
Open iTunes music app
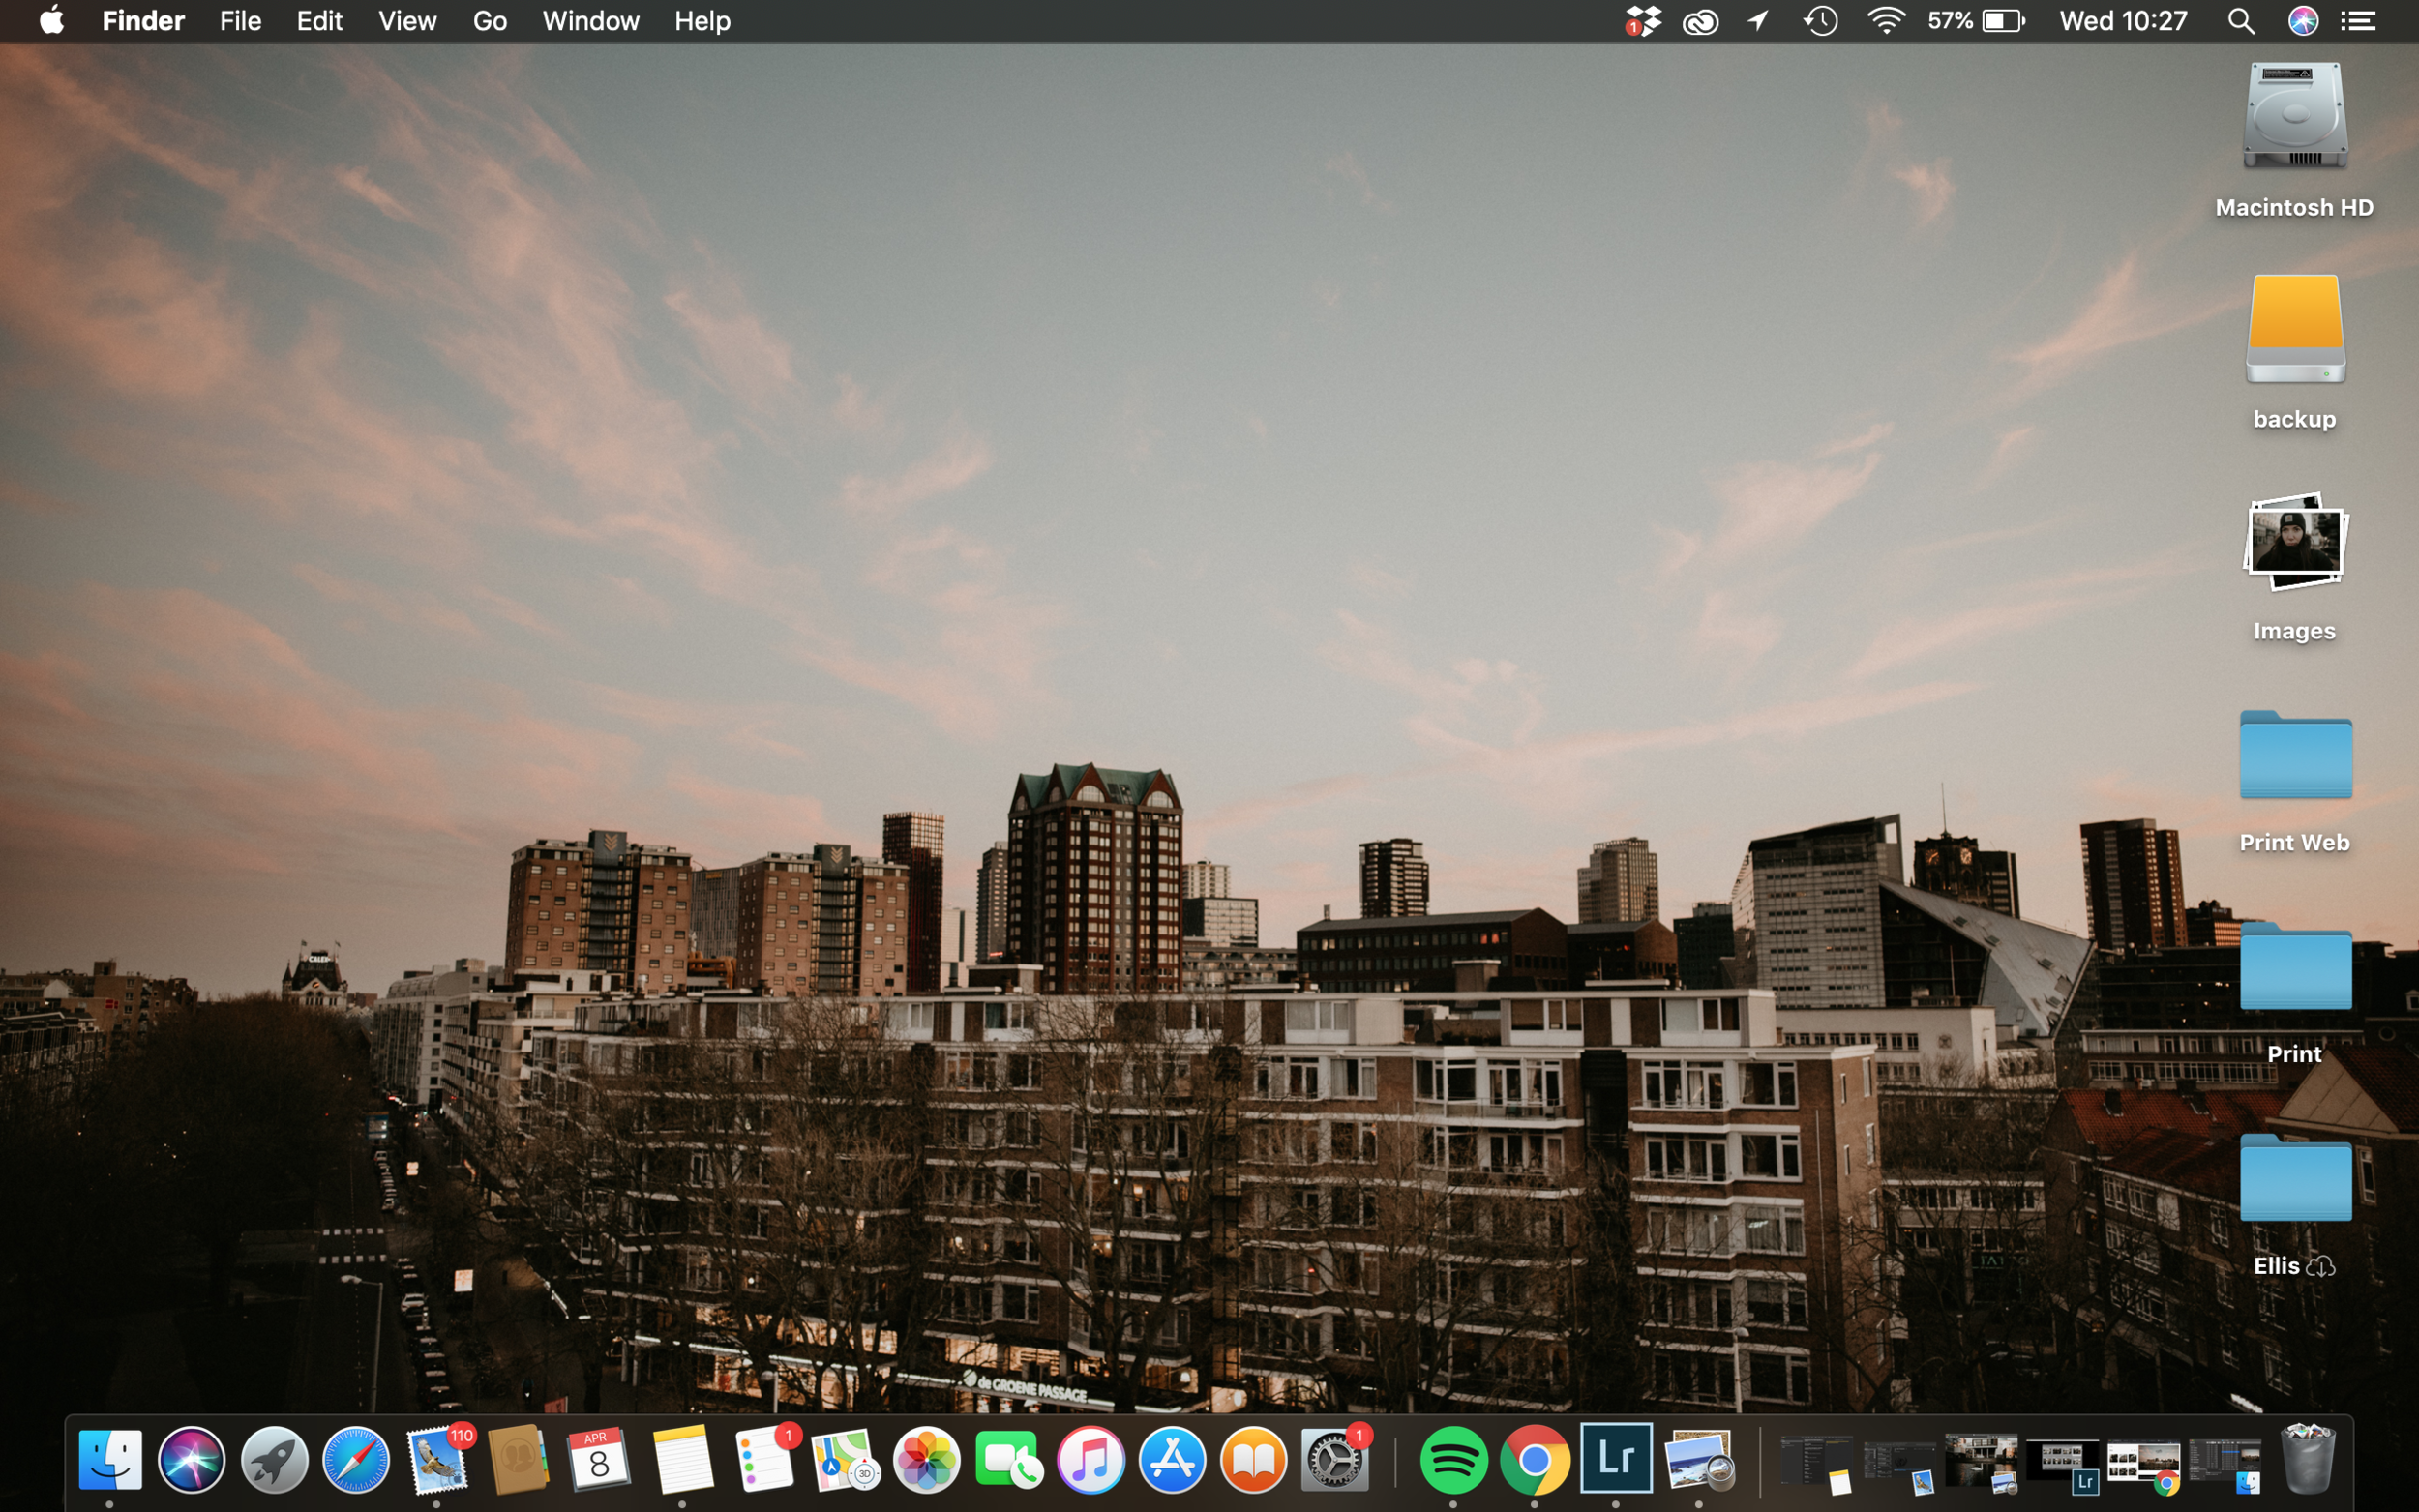tap(1091, 1460)
